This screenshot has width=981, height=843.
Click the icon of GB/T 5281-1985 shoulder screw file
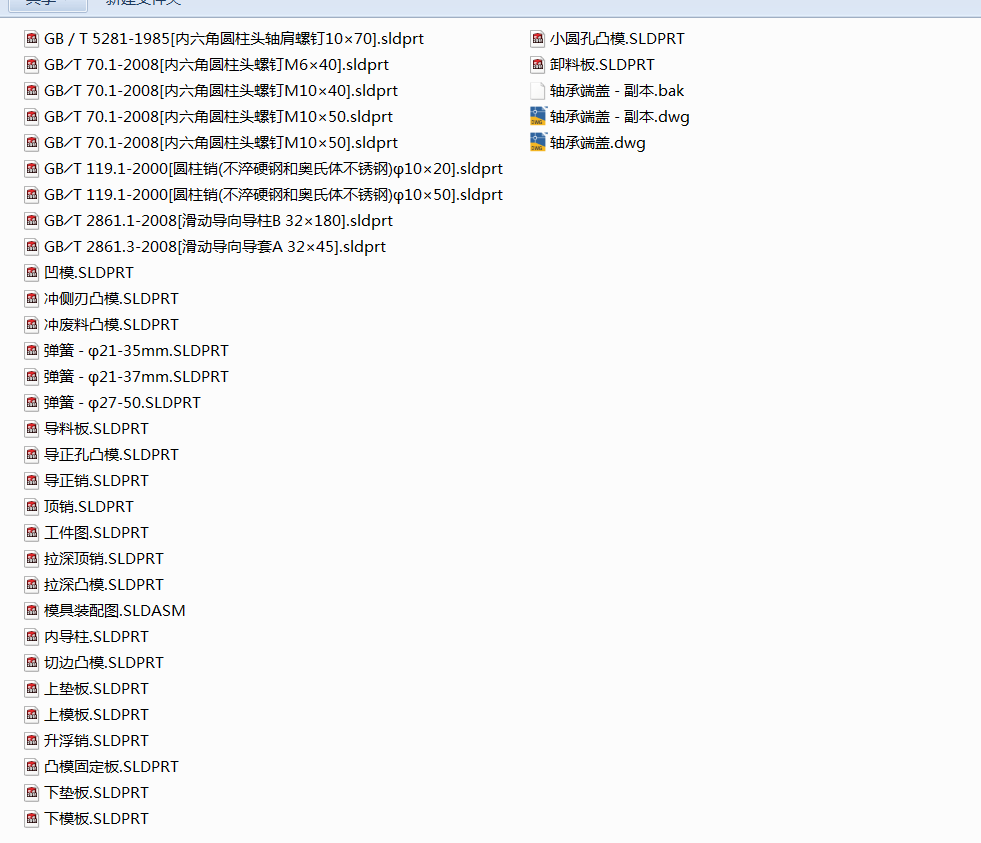point(32,39)
